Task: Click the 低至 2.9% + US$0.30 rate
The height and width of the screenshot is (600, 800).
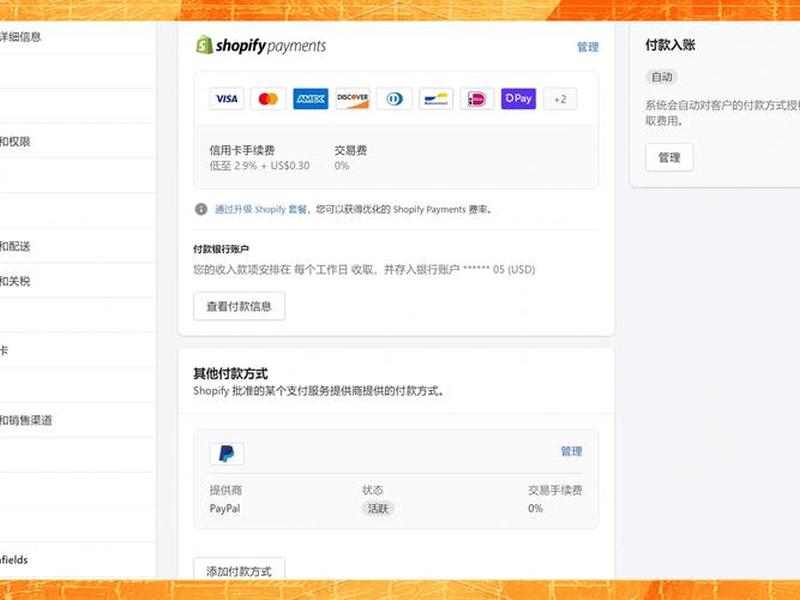Action: [x=260, y=166]
